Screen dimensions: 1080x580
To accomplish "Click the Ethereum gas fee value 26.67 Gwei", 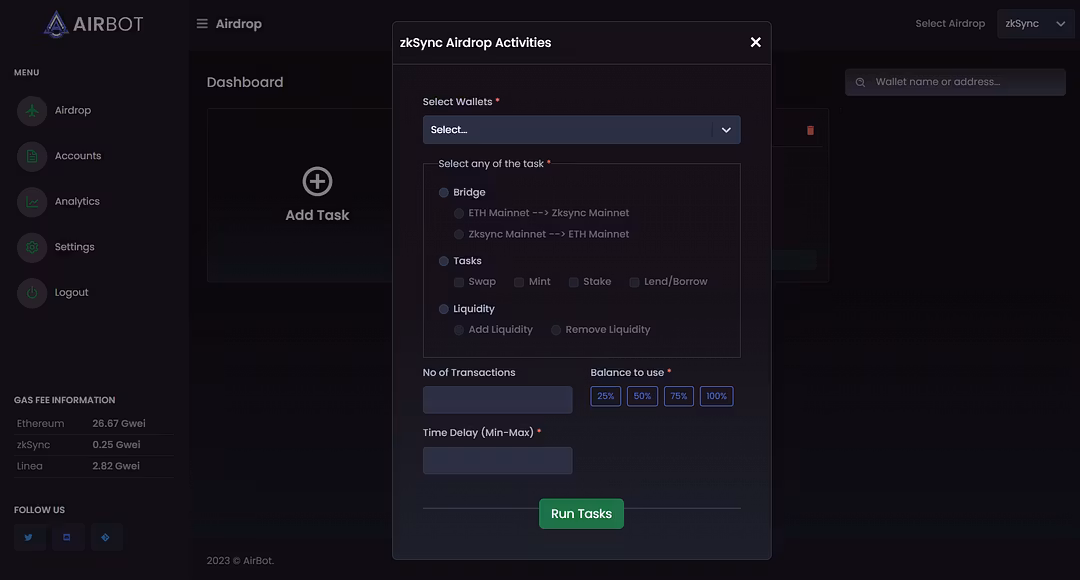I will pos(118,424).
